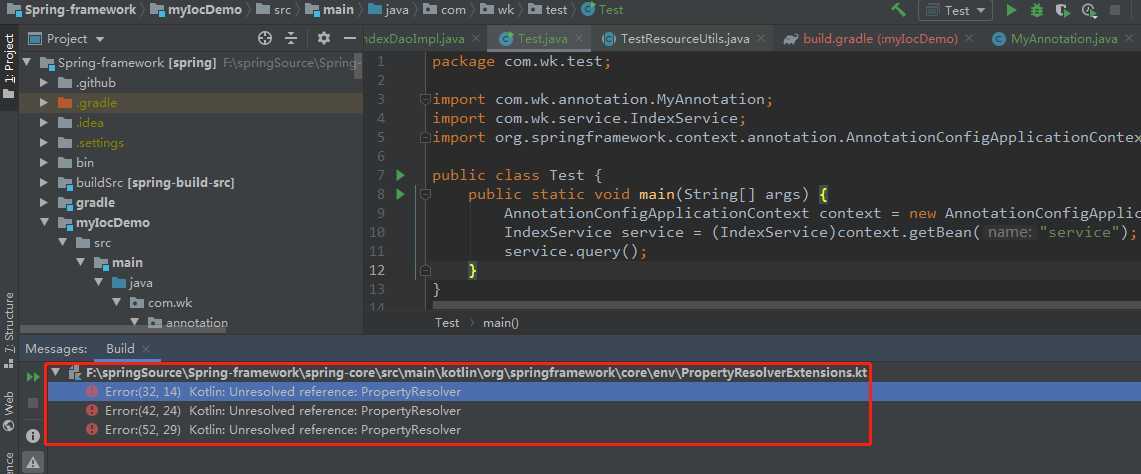
Task: Click the Build project hammer icon
Action: 899,10
